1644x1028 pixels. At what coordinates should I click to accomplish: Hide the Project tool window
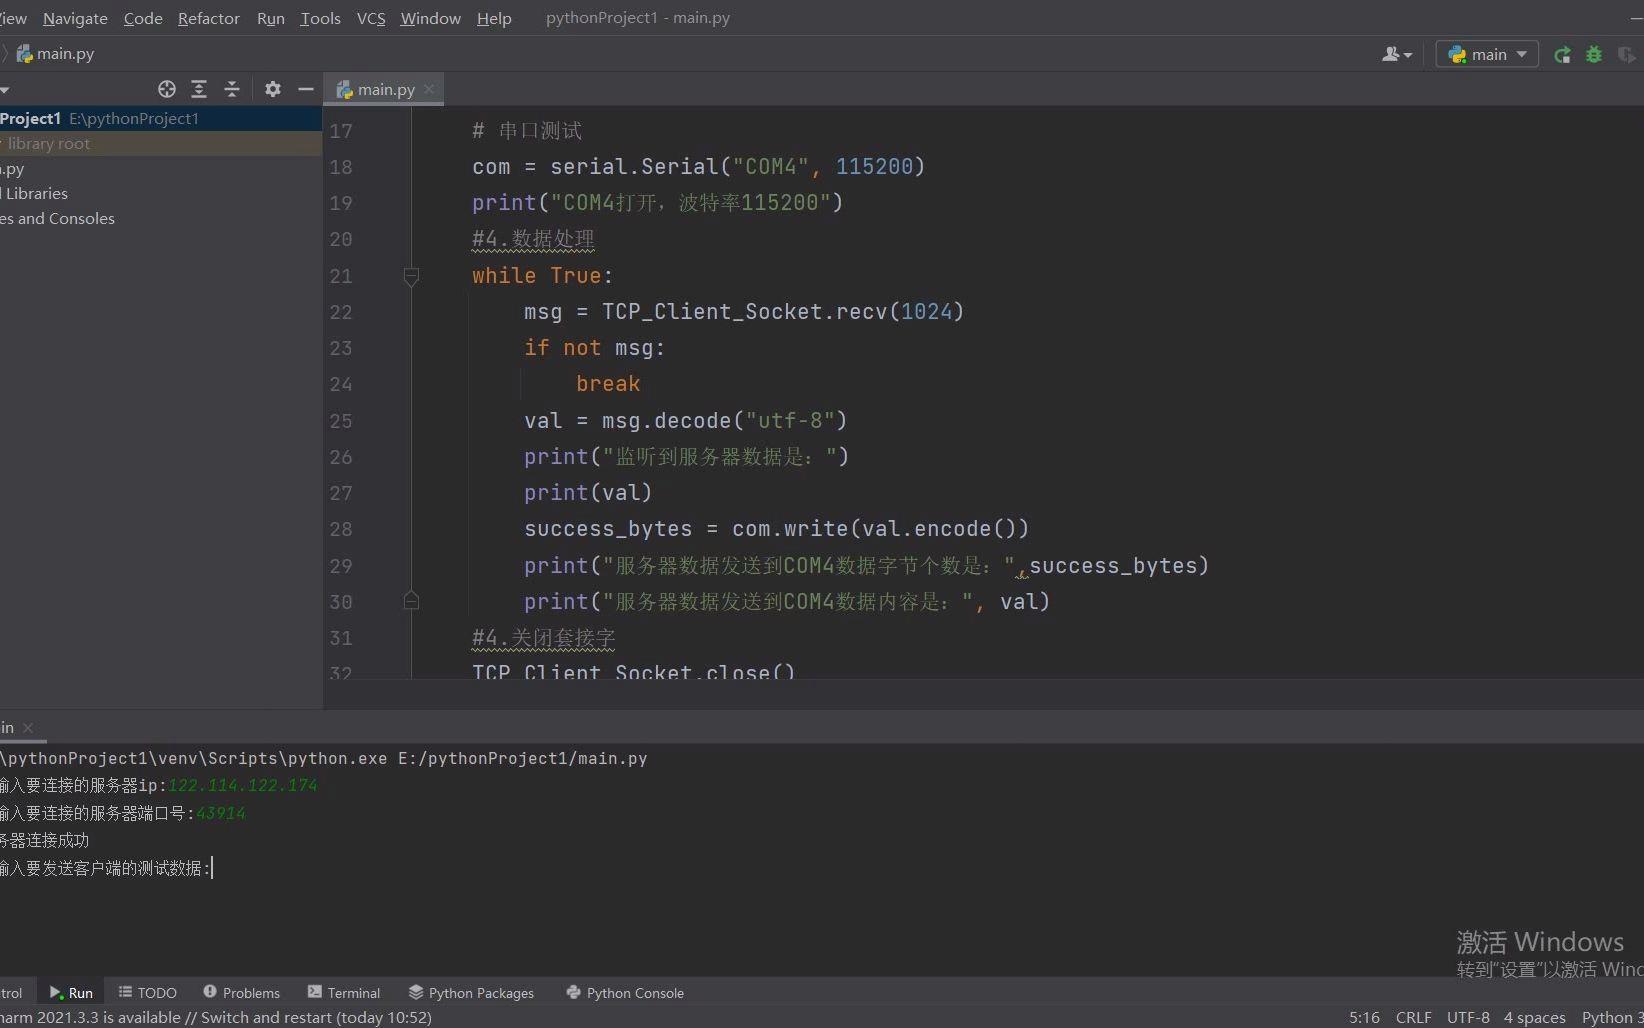[x=306, y=89]
